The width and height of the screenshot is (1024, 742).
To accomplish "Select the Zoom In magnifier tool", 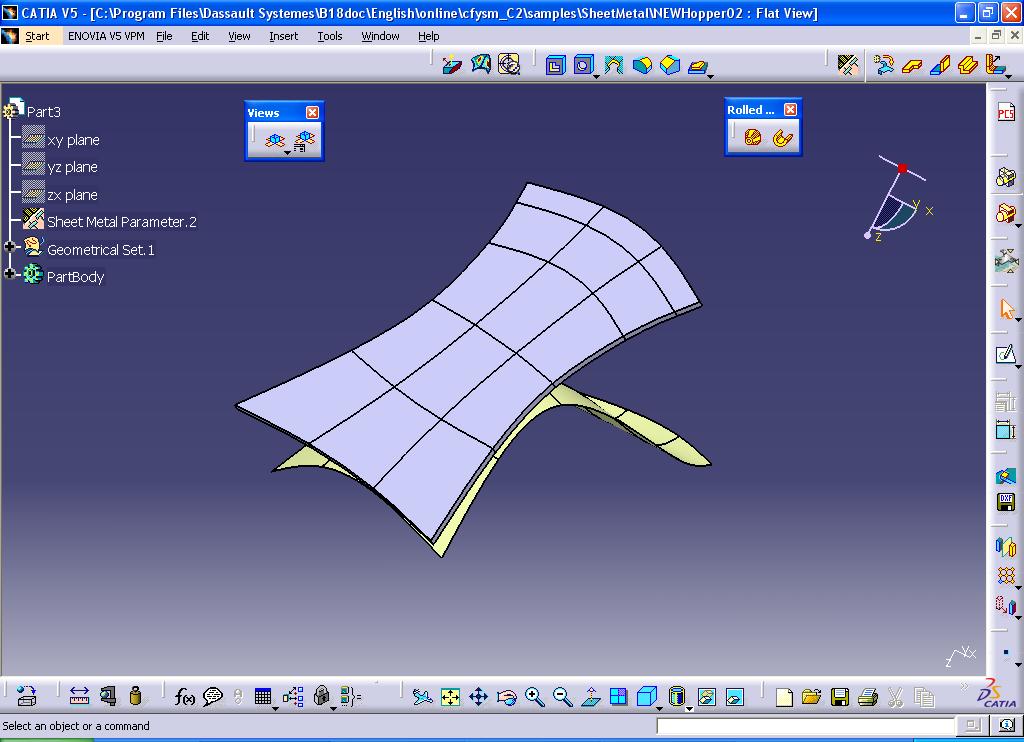I will [x=534, y=696].
